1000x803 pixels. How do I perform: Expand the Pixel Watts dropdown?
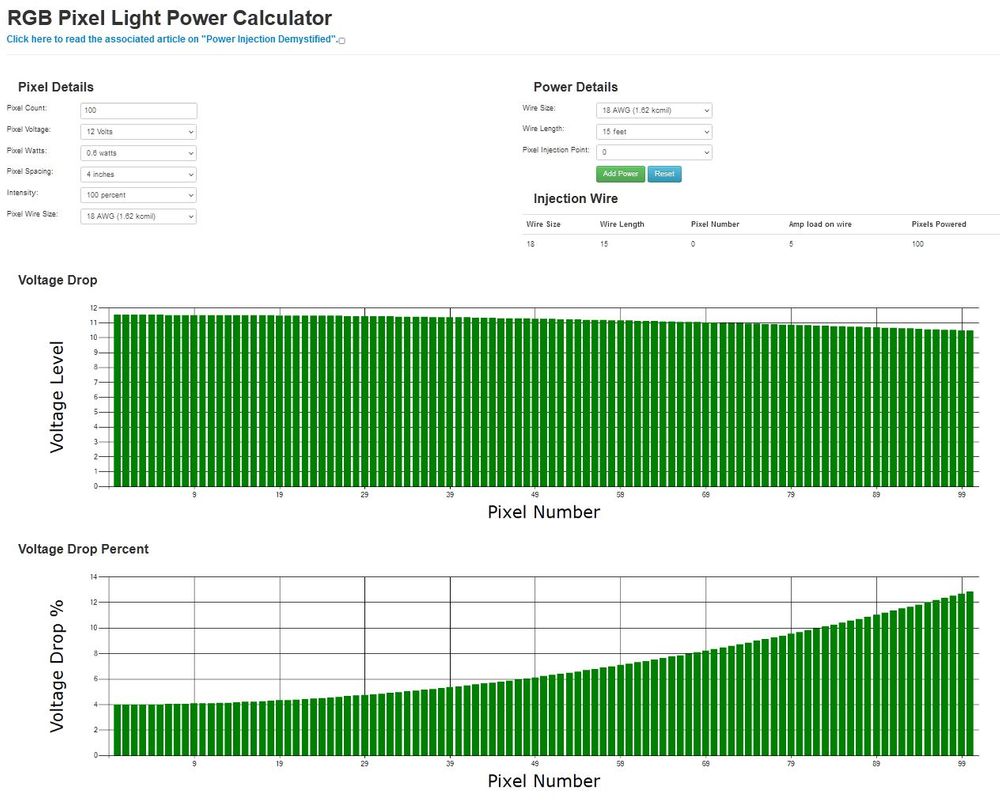139,153
